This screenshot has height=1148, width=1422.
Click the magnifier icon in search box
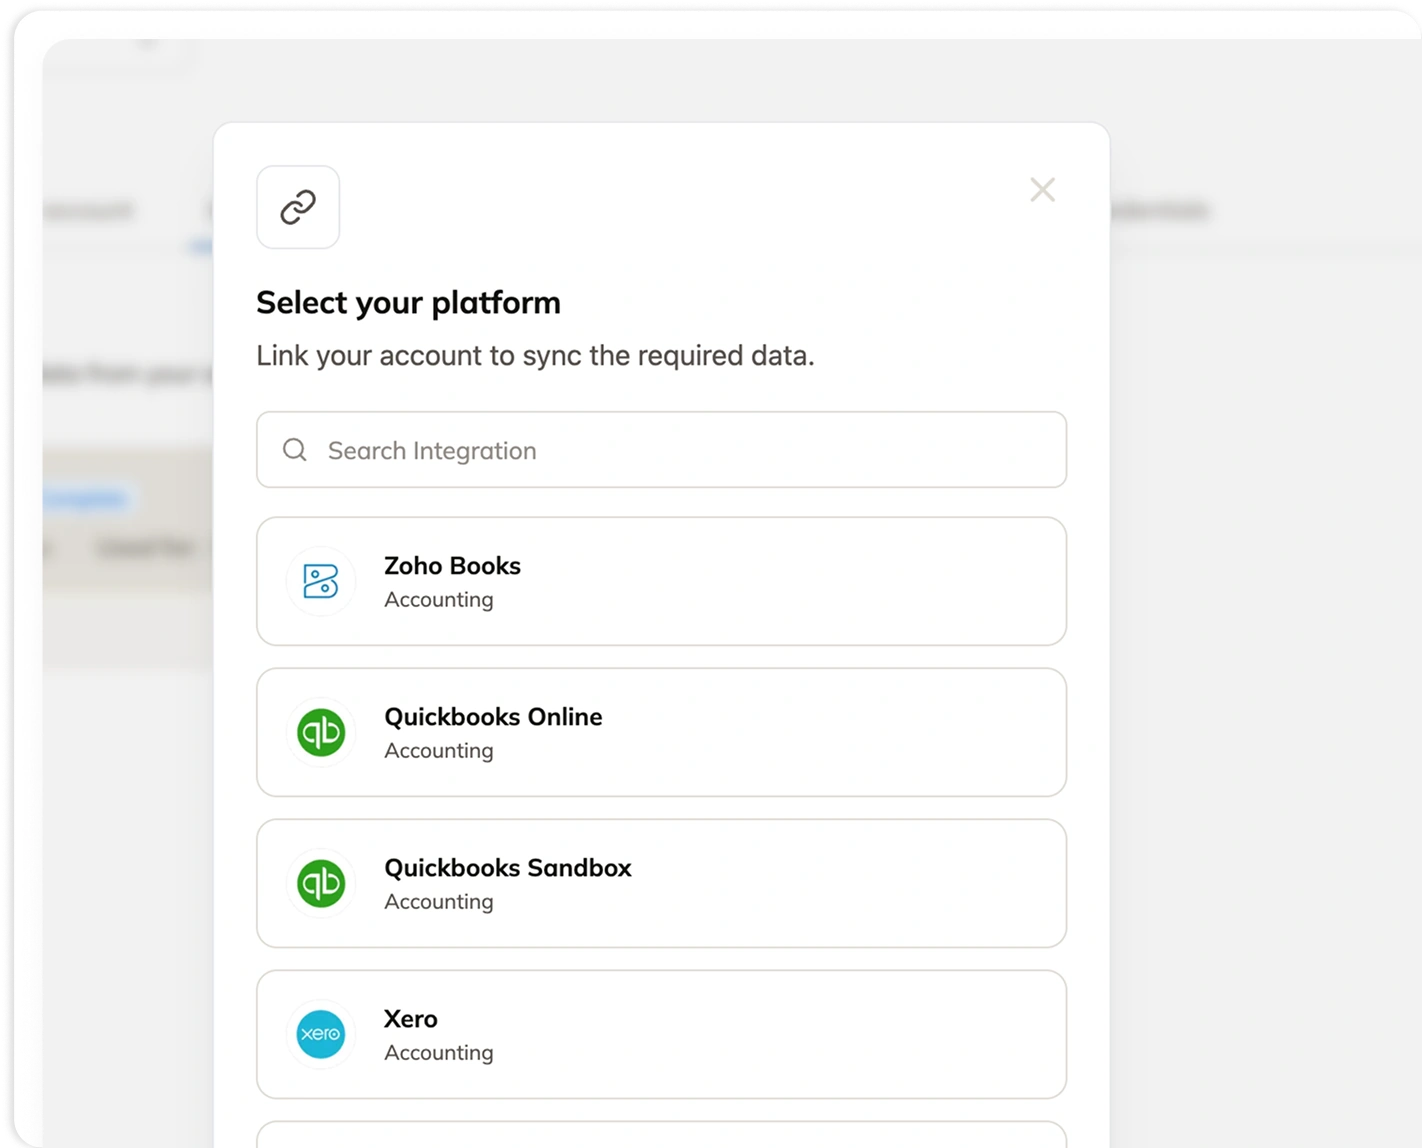click(295, 450)
